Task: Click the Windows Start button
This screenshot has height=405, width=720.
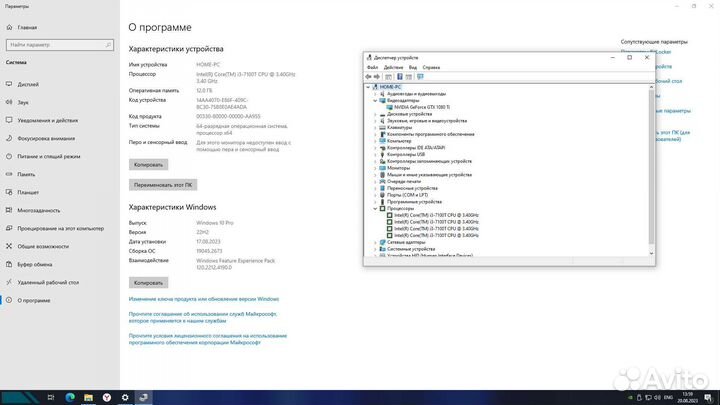Action: coord(8,396)
